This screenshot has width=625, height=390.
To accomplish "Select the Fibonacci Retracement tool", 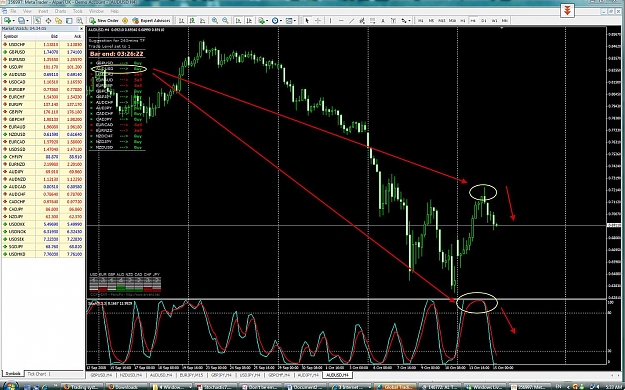I will tap(372, 20).
